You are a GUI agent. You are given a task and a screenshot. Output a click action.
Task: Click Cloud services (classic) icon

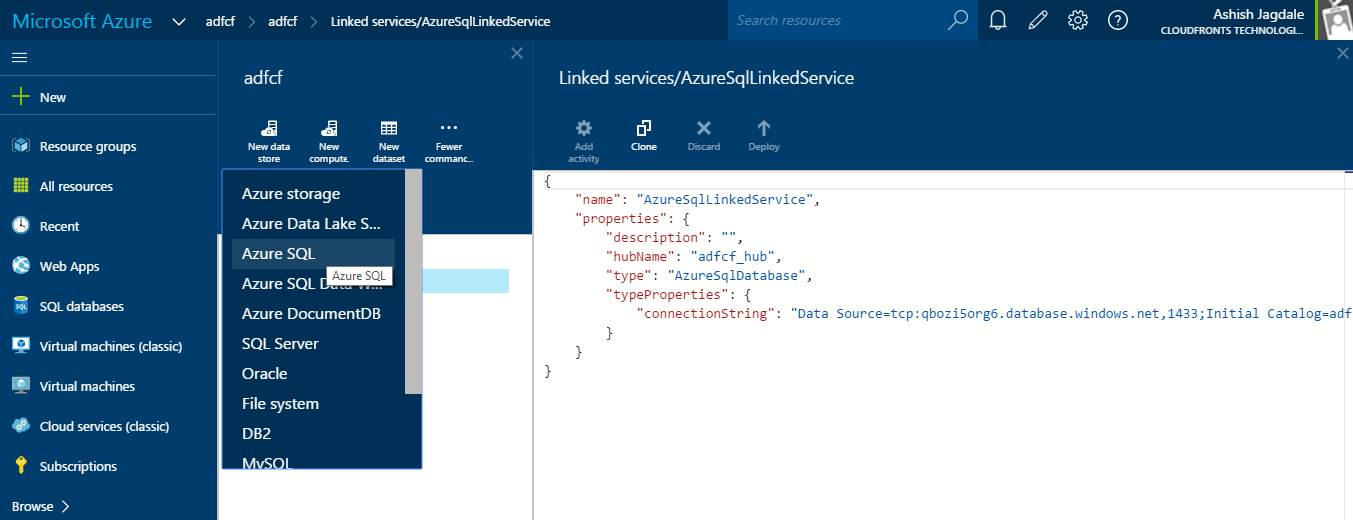[x=20, y=426]
